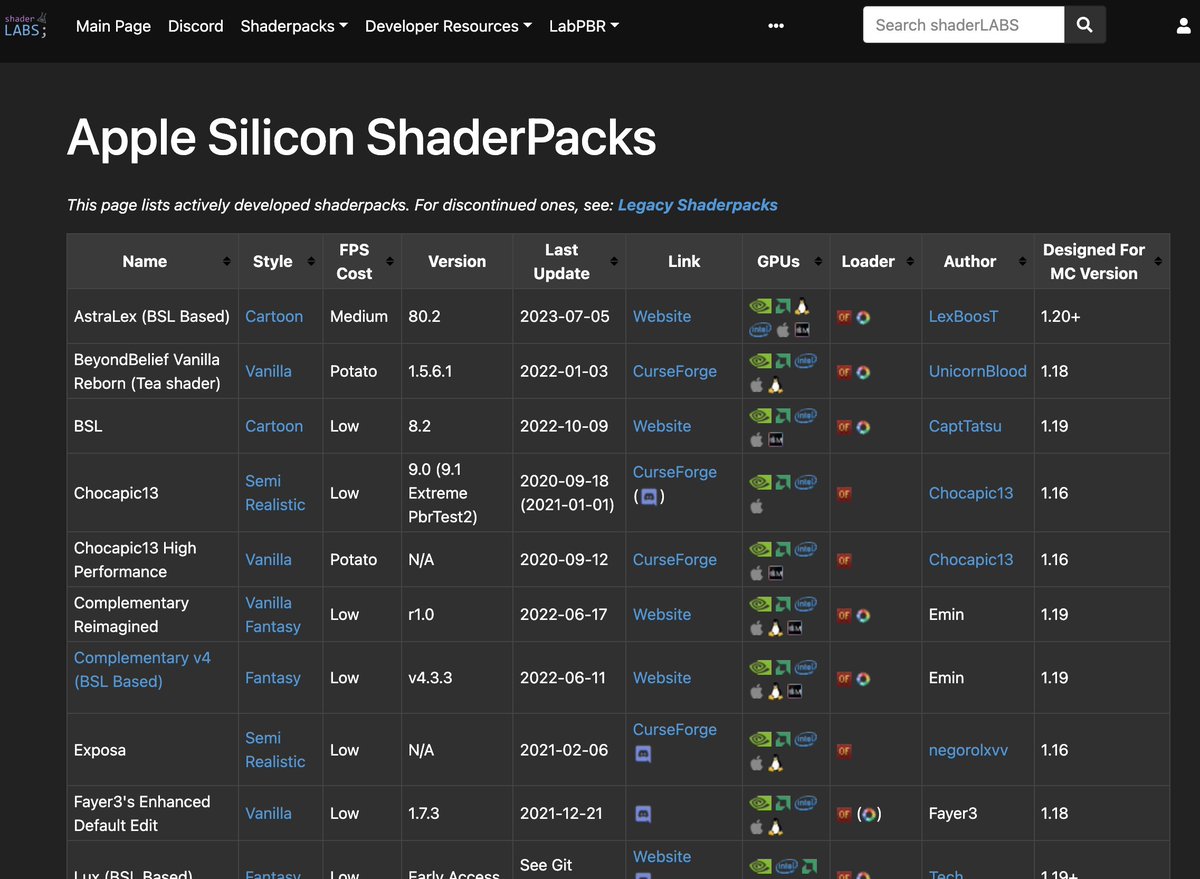Sort table by Loader column arrows
This screenshot has height=879, width=1200.
click(x=910, y=261)
